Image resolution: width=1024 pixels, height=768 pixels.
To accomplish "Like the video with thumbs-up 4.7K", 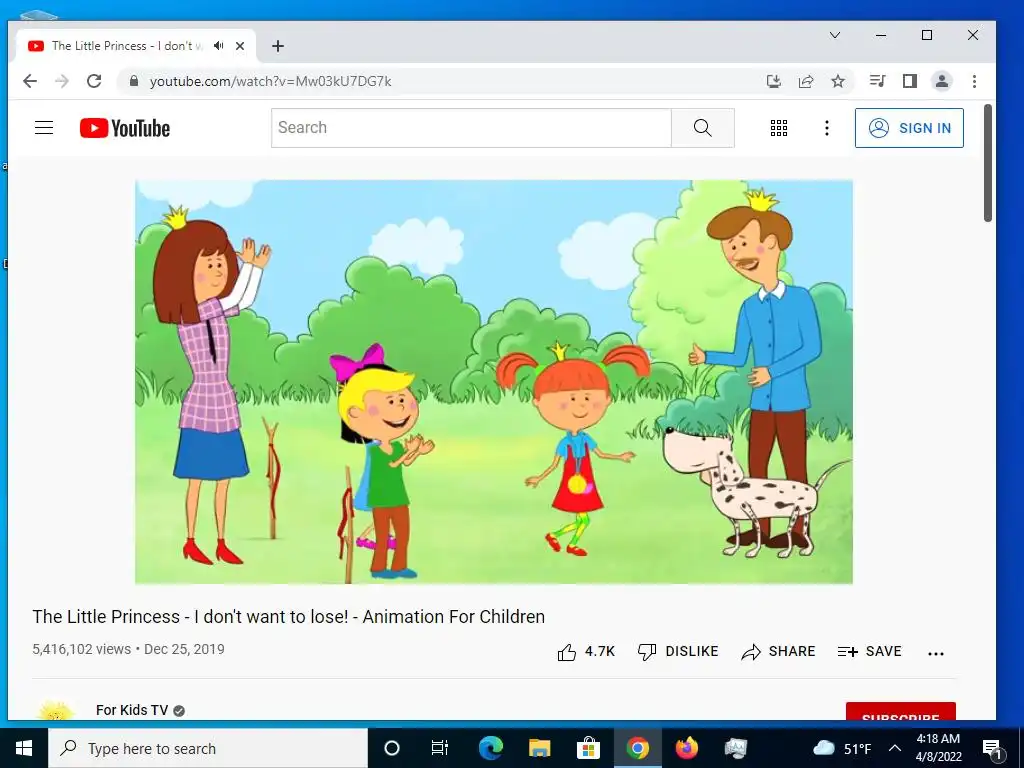I will [x=586, y=652].
